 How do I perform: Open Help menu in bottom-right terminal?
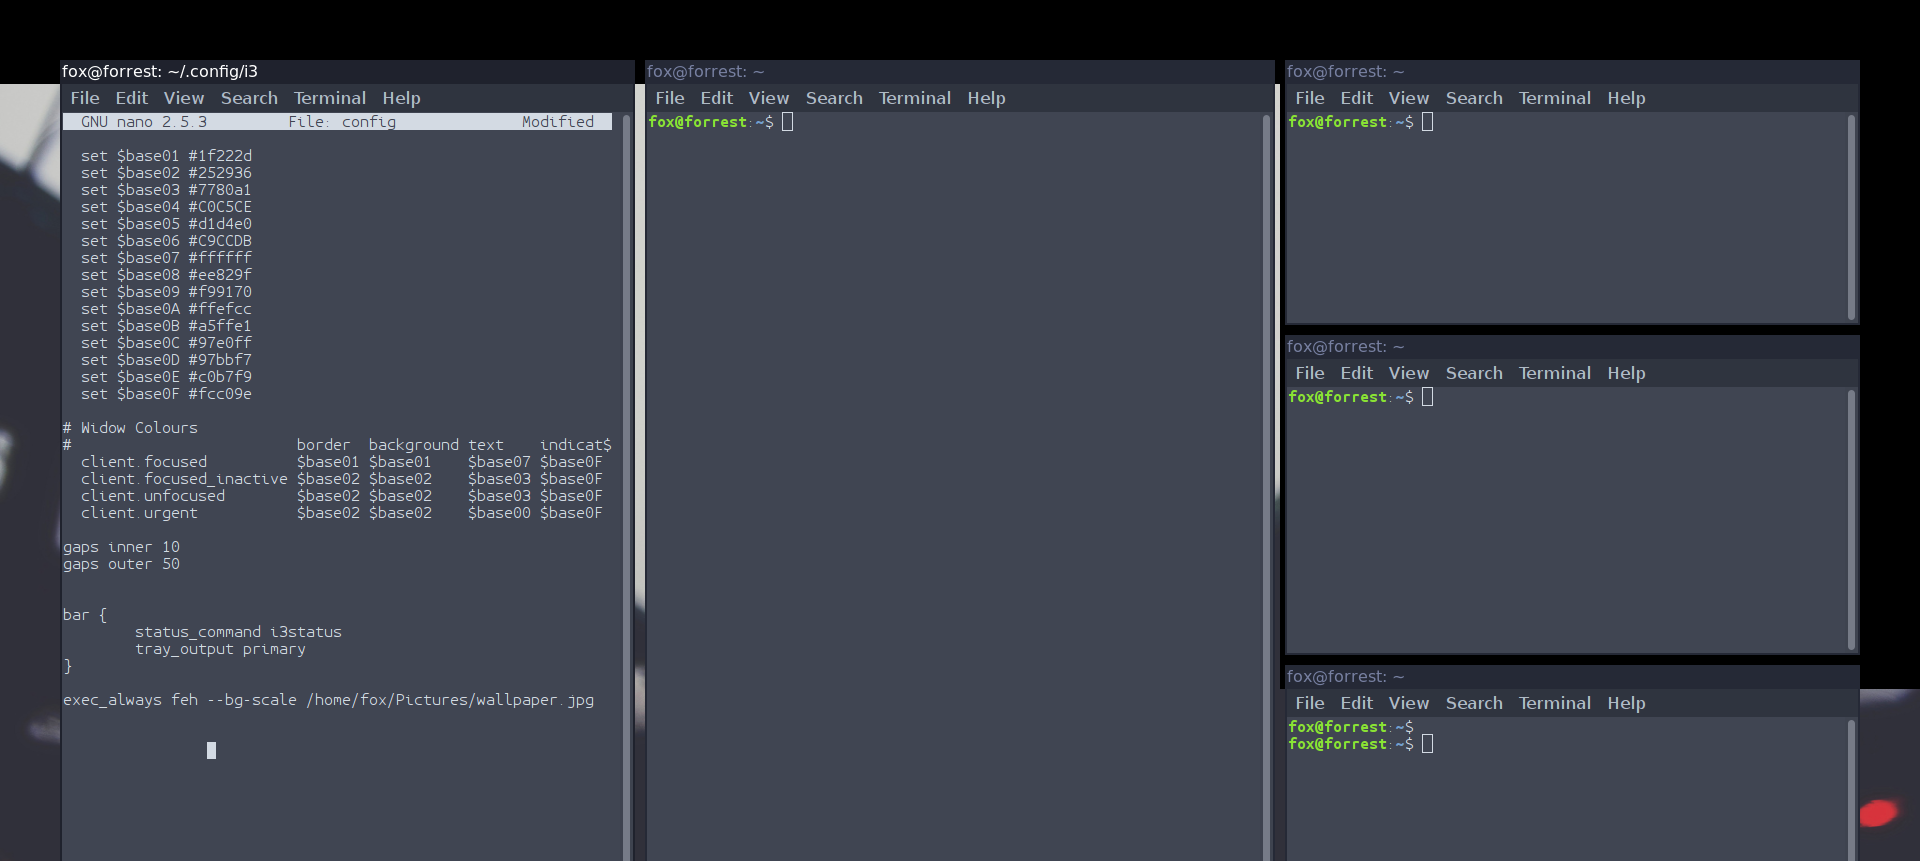(1626, 703)
